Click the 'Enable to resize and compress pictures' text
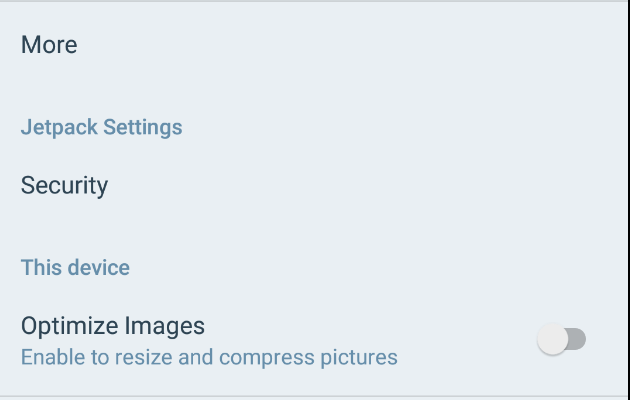 pyautogui.click(x=209, y=357)
